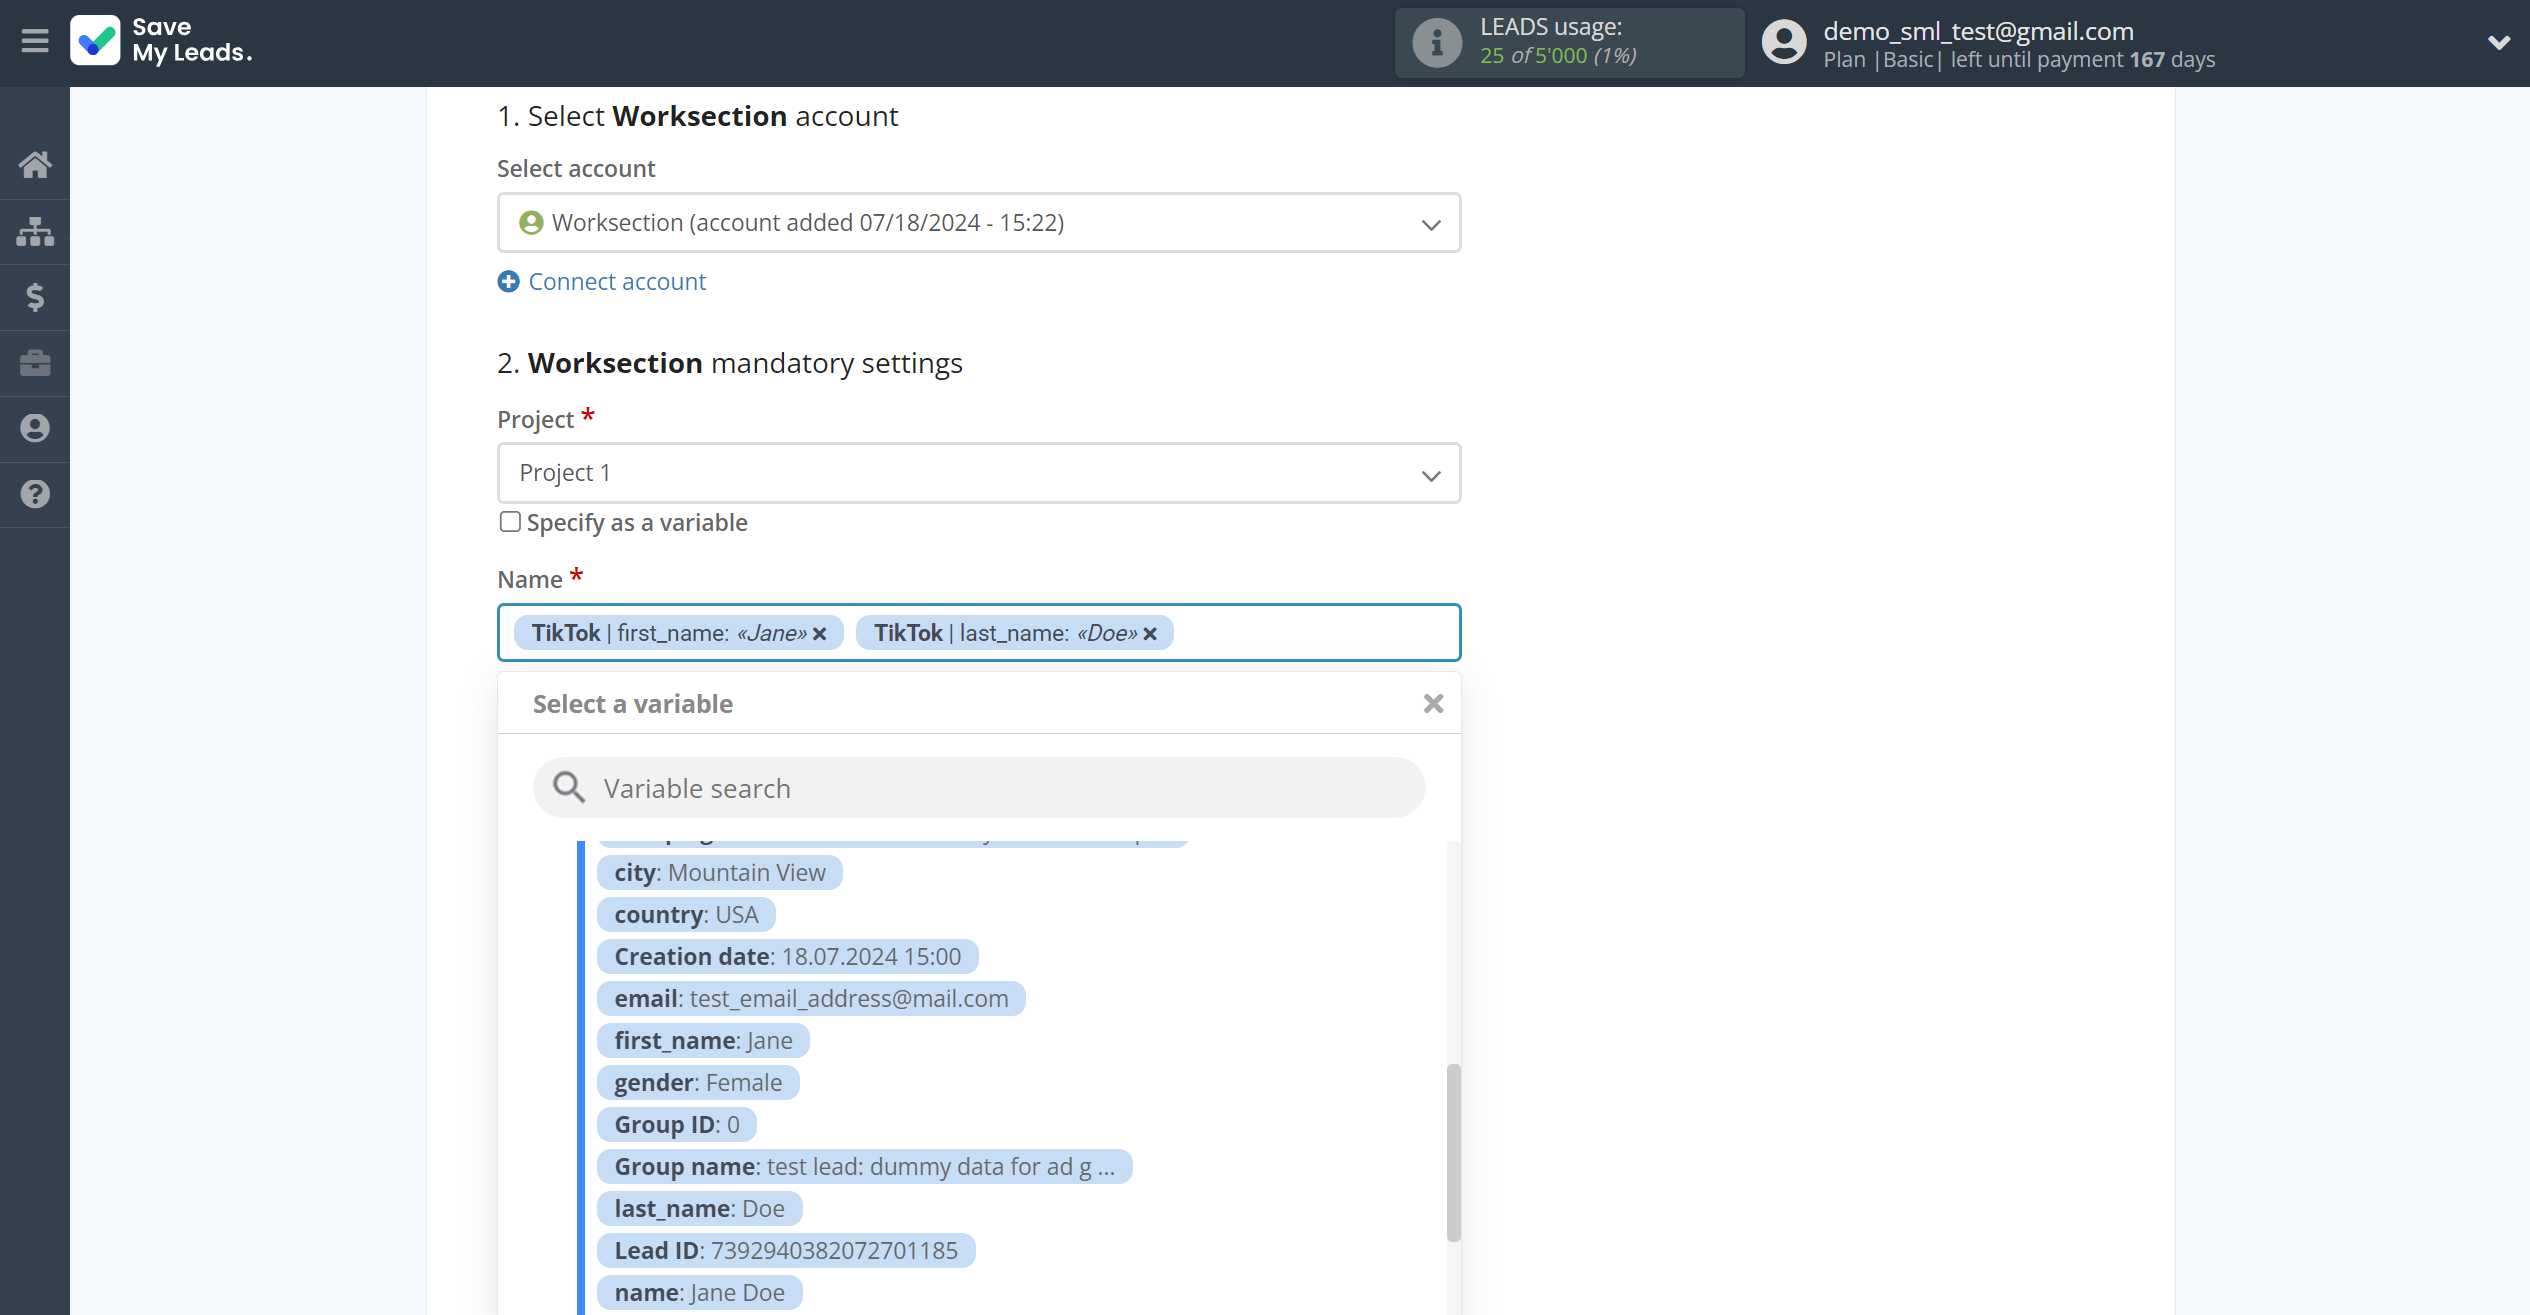Open the connections sitemap sidebar icon

(x=35, y=231)
